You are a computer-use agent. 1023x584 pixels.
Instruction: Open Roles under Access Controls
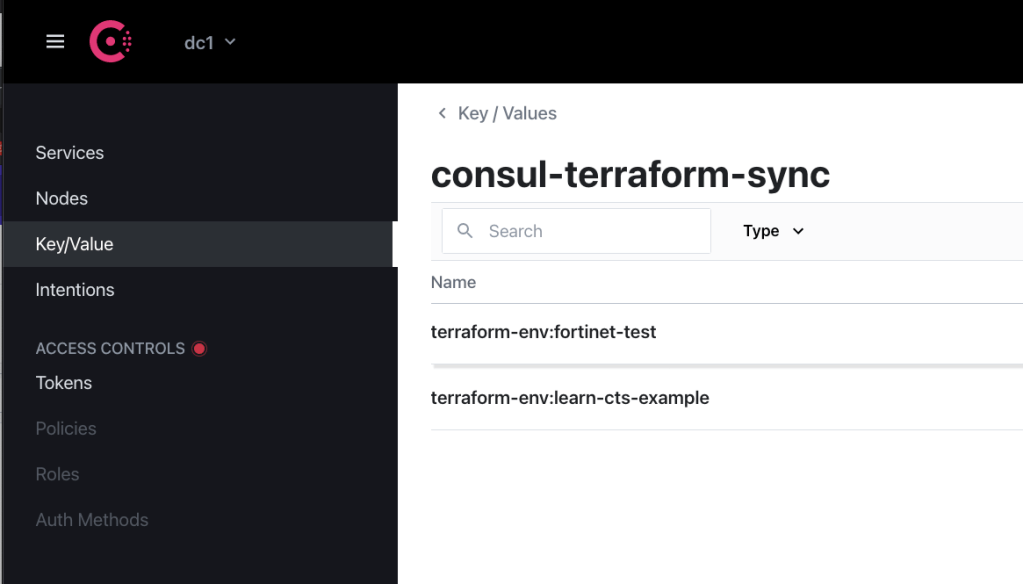click(x=57, y=474)
